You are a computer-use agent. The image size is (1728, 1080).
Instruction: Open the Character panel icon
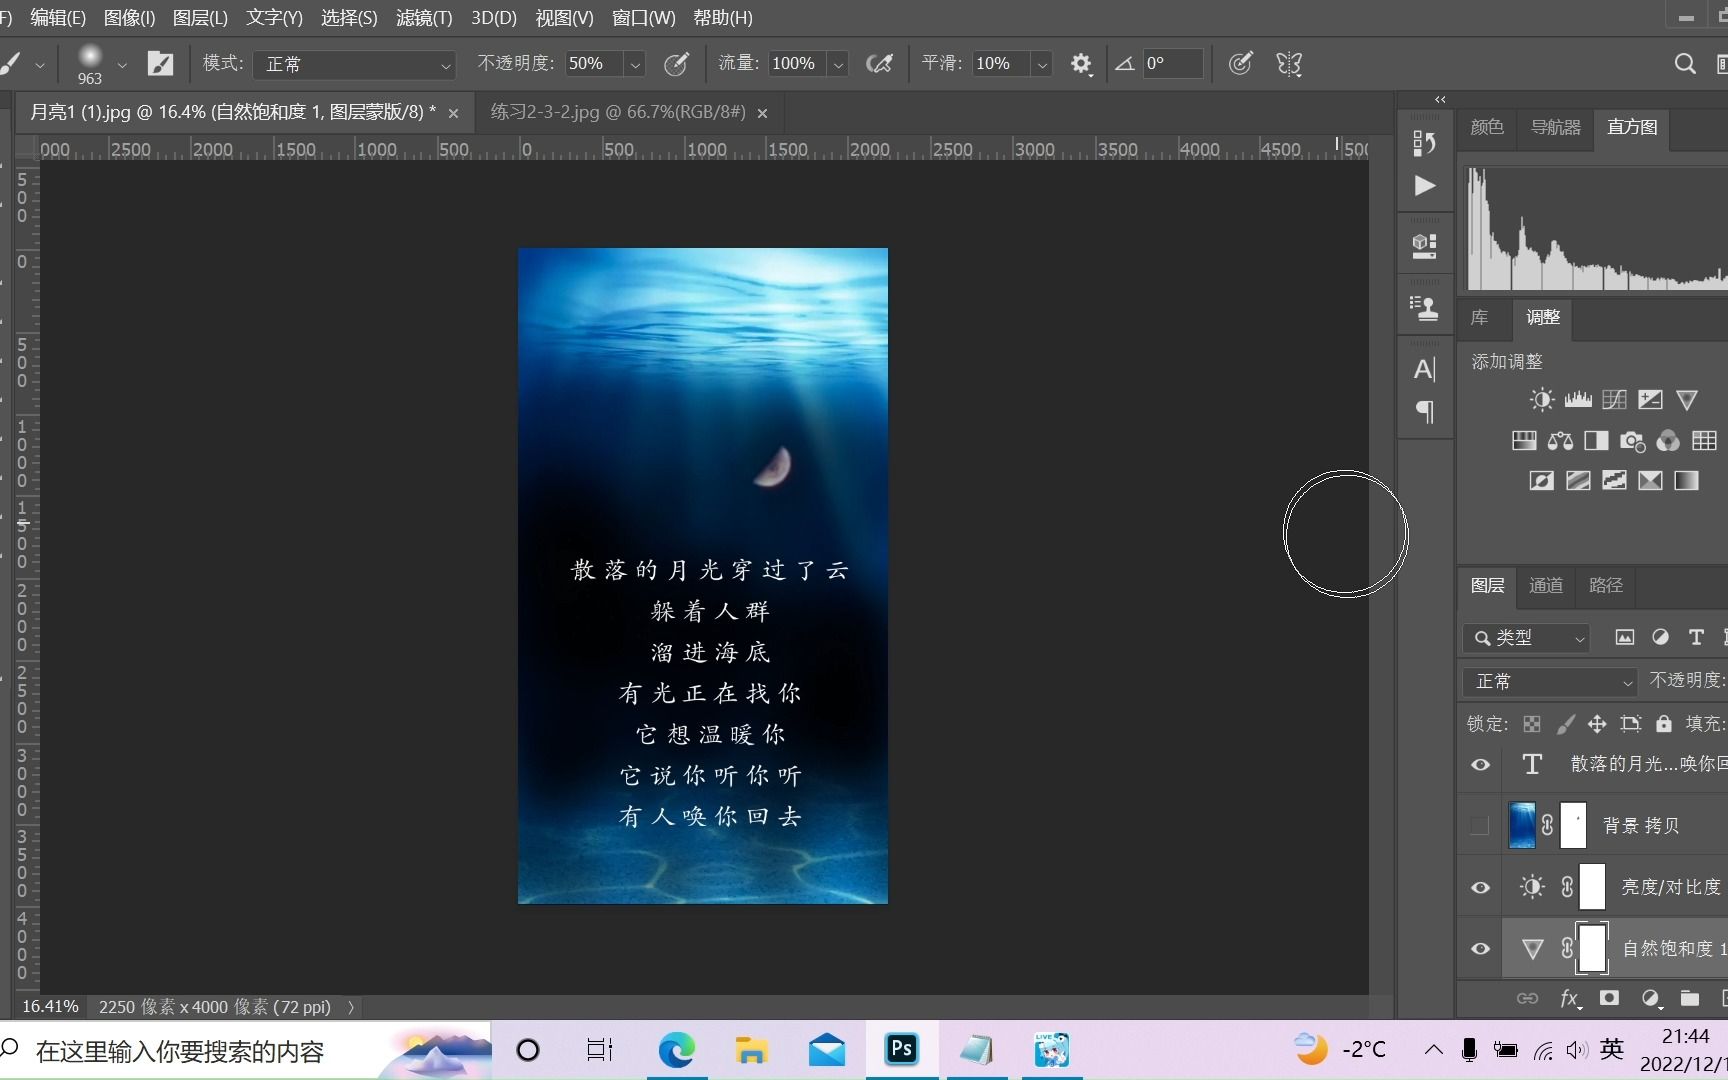click(x=1425, y=369)
